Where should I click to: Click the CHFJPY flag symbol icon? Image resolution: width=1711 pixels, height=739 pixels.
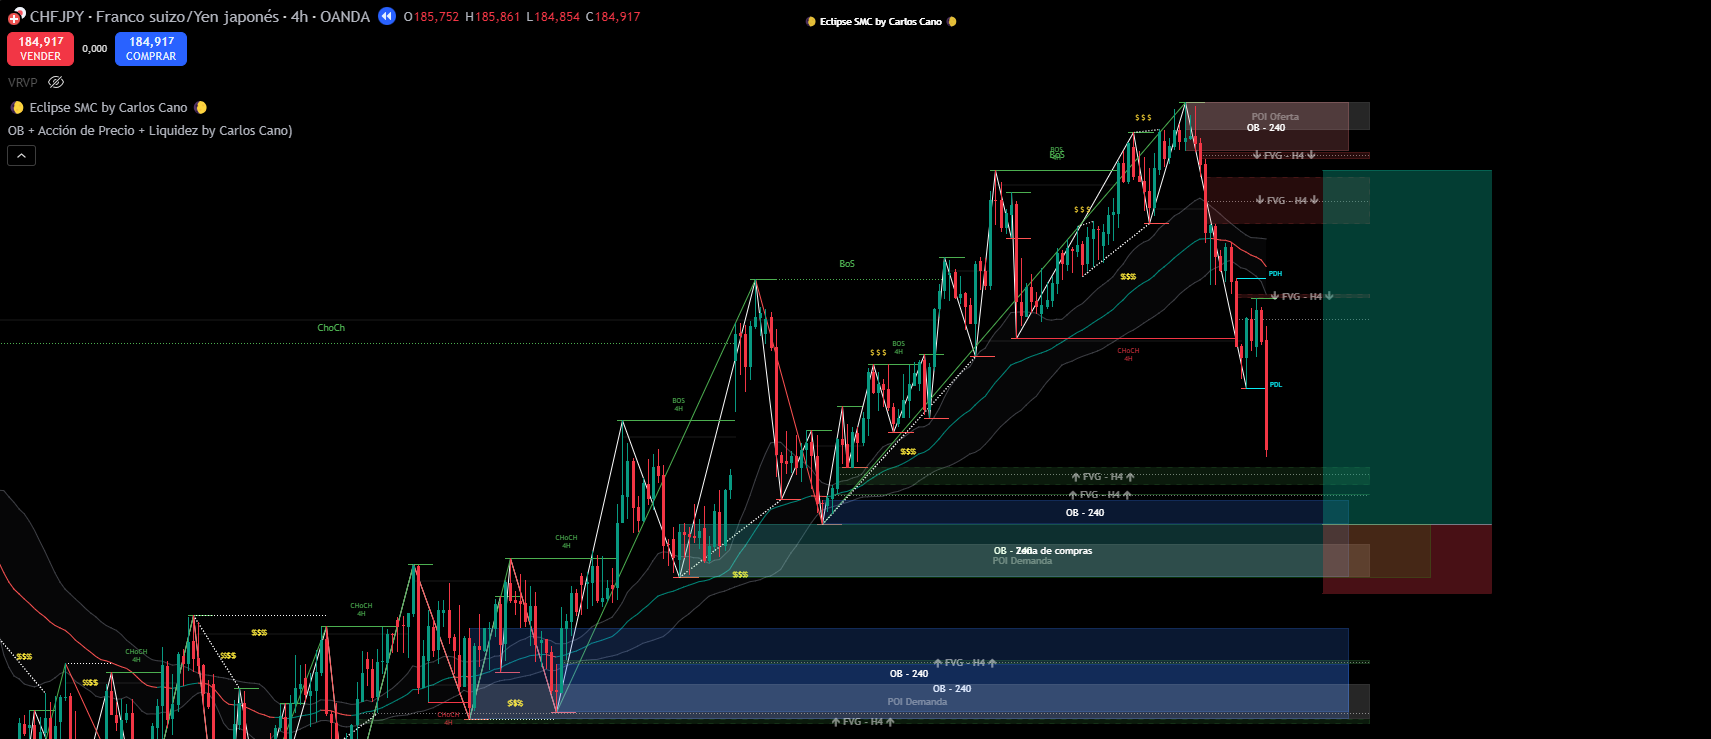16,16
